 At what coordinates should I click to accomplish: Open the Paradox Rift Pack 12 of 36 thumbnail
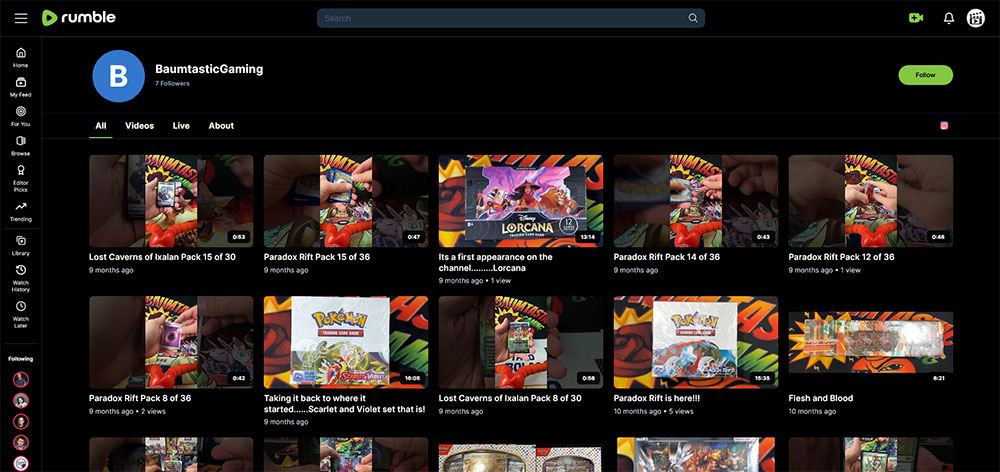point(871,201)
